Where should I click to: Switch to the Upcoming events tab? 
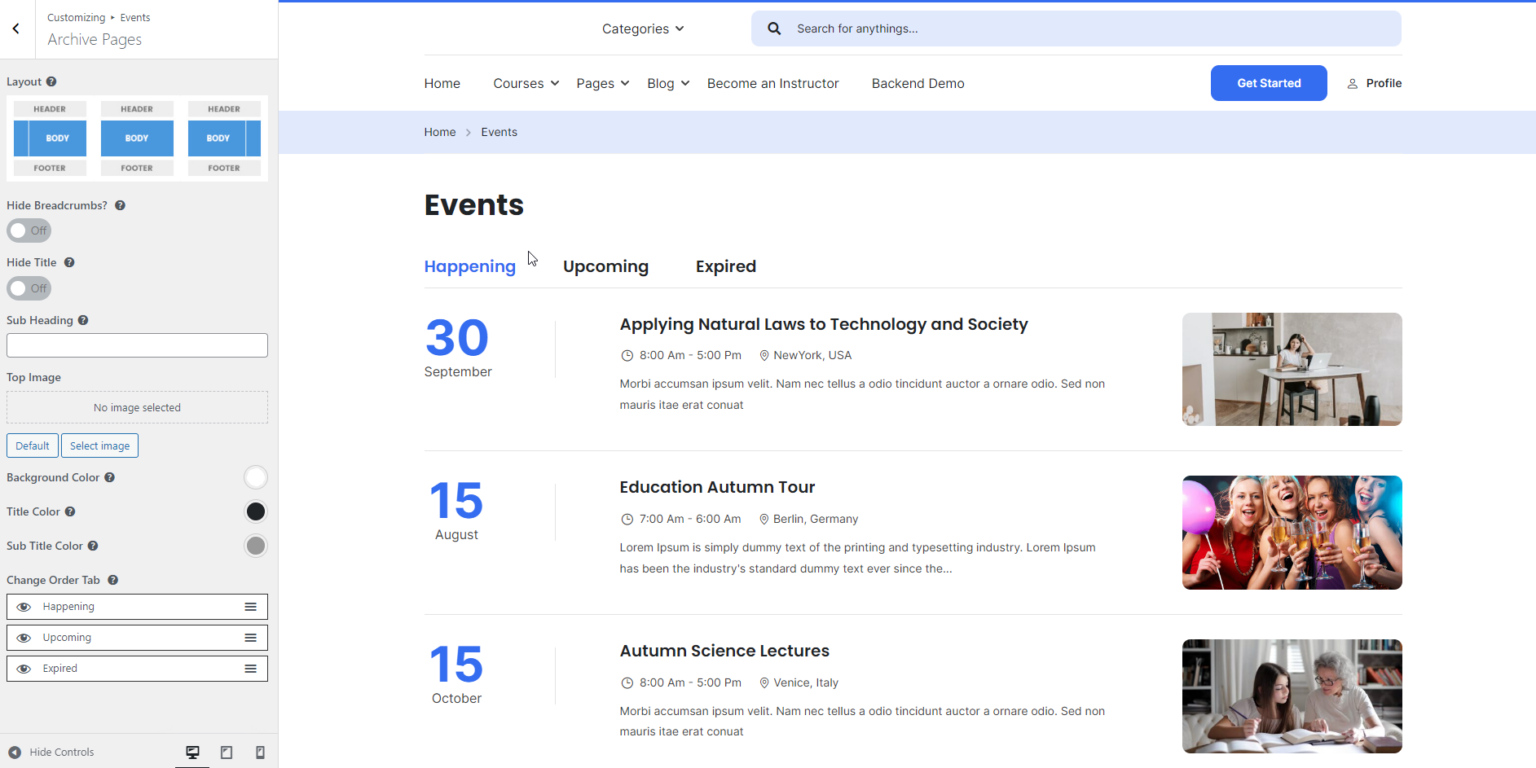(605, 266)
